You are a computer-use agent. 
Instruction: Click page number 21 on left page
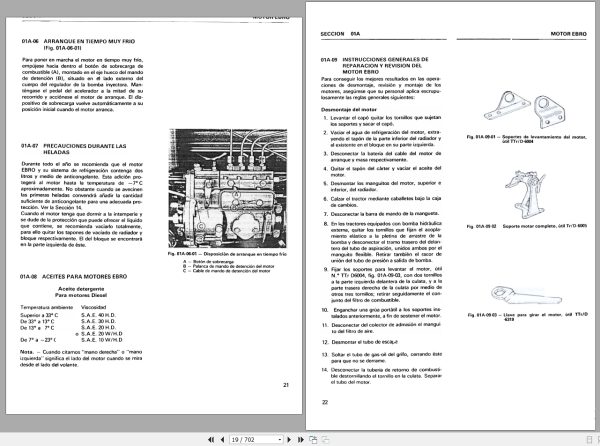286,385
